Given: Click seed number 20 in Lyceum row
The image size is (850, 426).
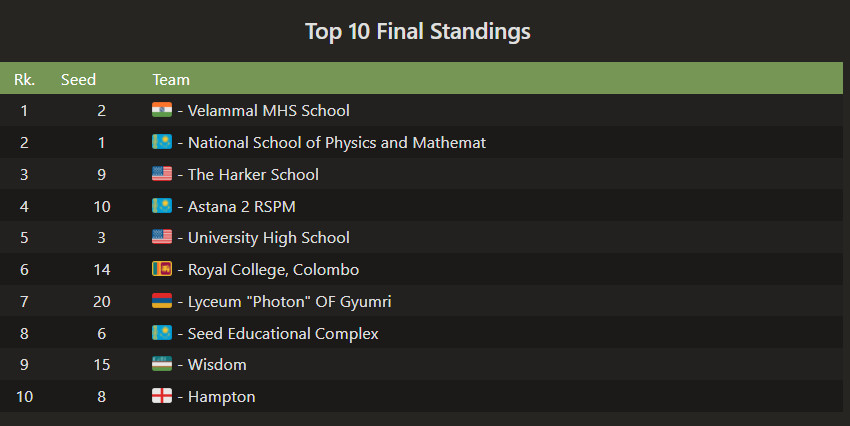Looking at the screenshot, I should point(102,301).
